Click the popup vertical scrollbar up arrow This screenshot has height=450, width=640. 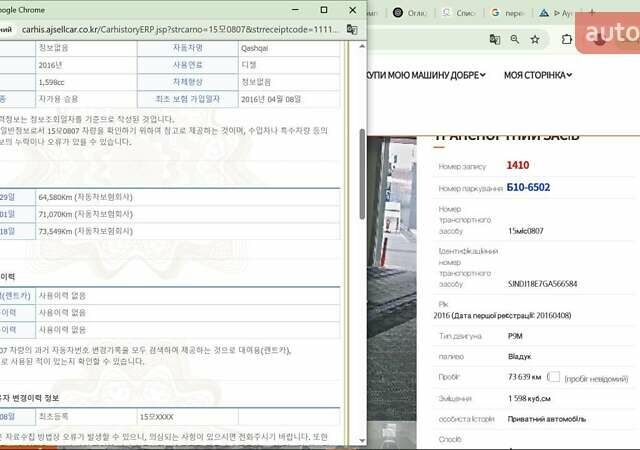pyautogui.click(x=361, y=46)
